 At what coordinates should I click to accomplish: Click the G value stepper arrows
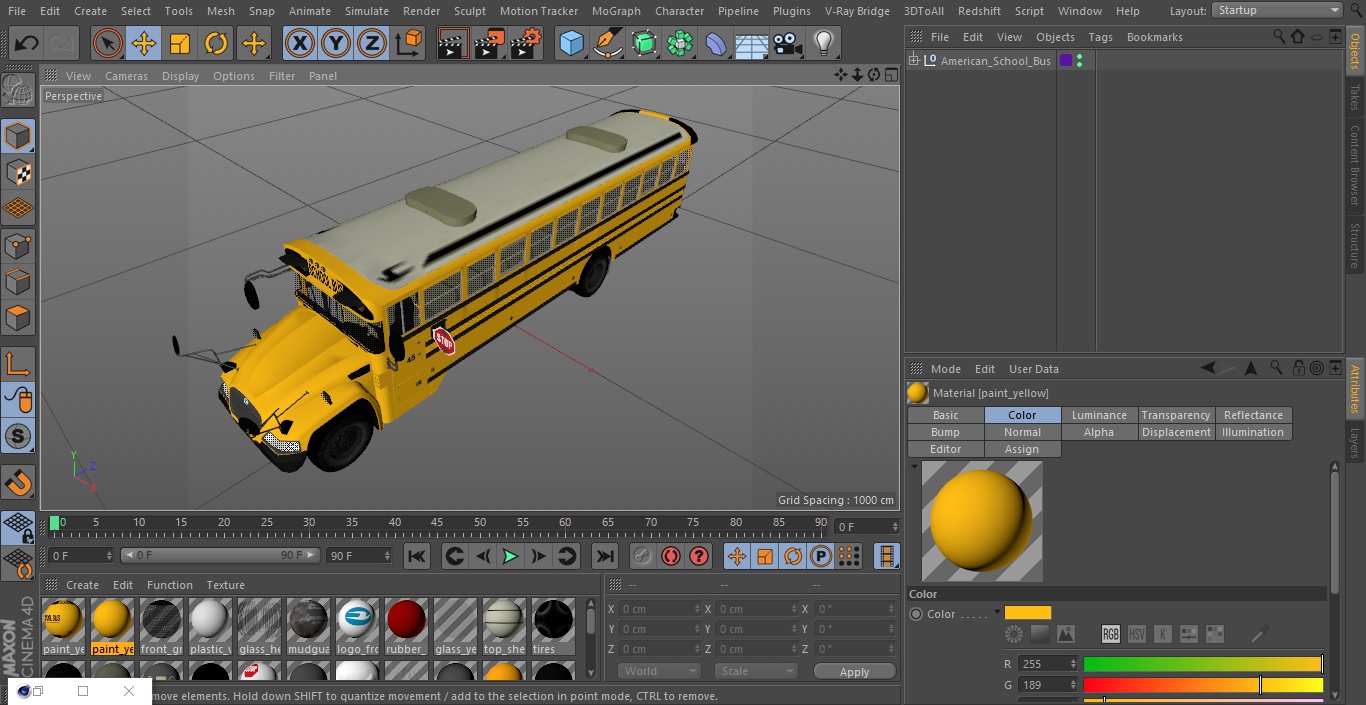pos(1074,685)
